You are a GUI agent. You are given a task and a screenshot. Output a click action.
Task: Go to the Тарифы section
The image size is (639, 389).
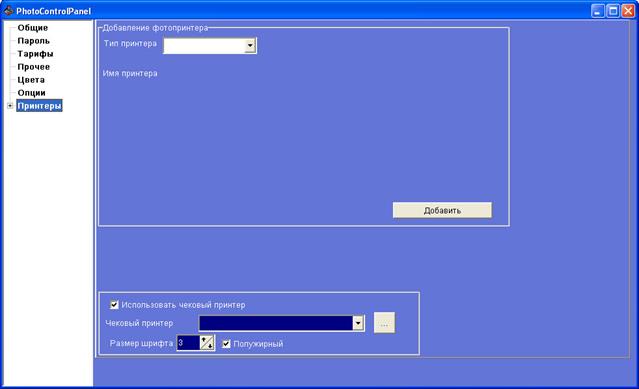(35, 54)
